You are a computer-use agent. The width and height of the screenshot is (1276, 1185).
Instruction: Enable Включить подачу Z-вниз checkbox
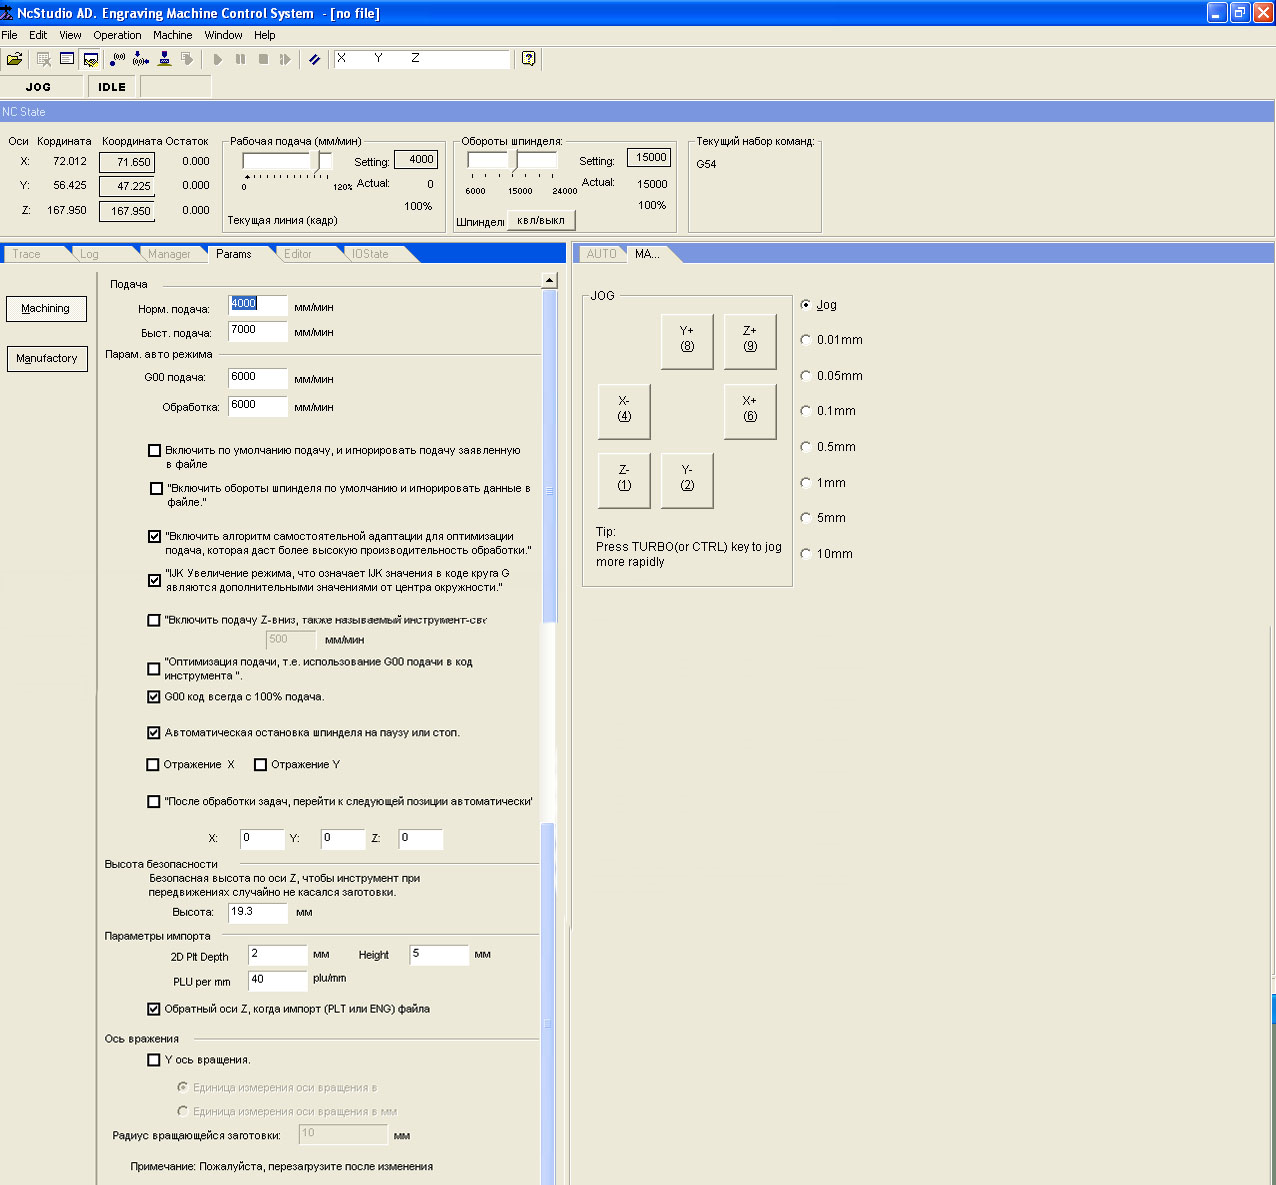tap(154, 620)
